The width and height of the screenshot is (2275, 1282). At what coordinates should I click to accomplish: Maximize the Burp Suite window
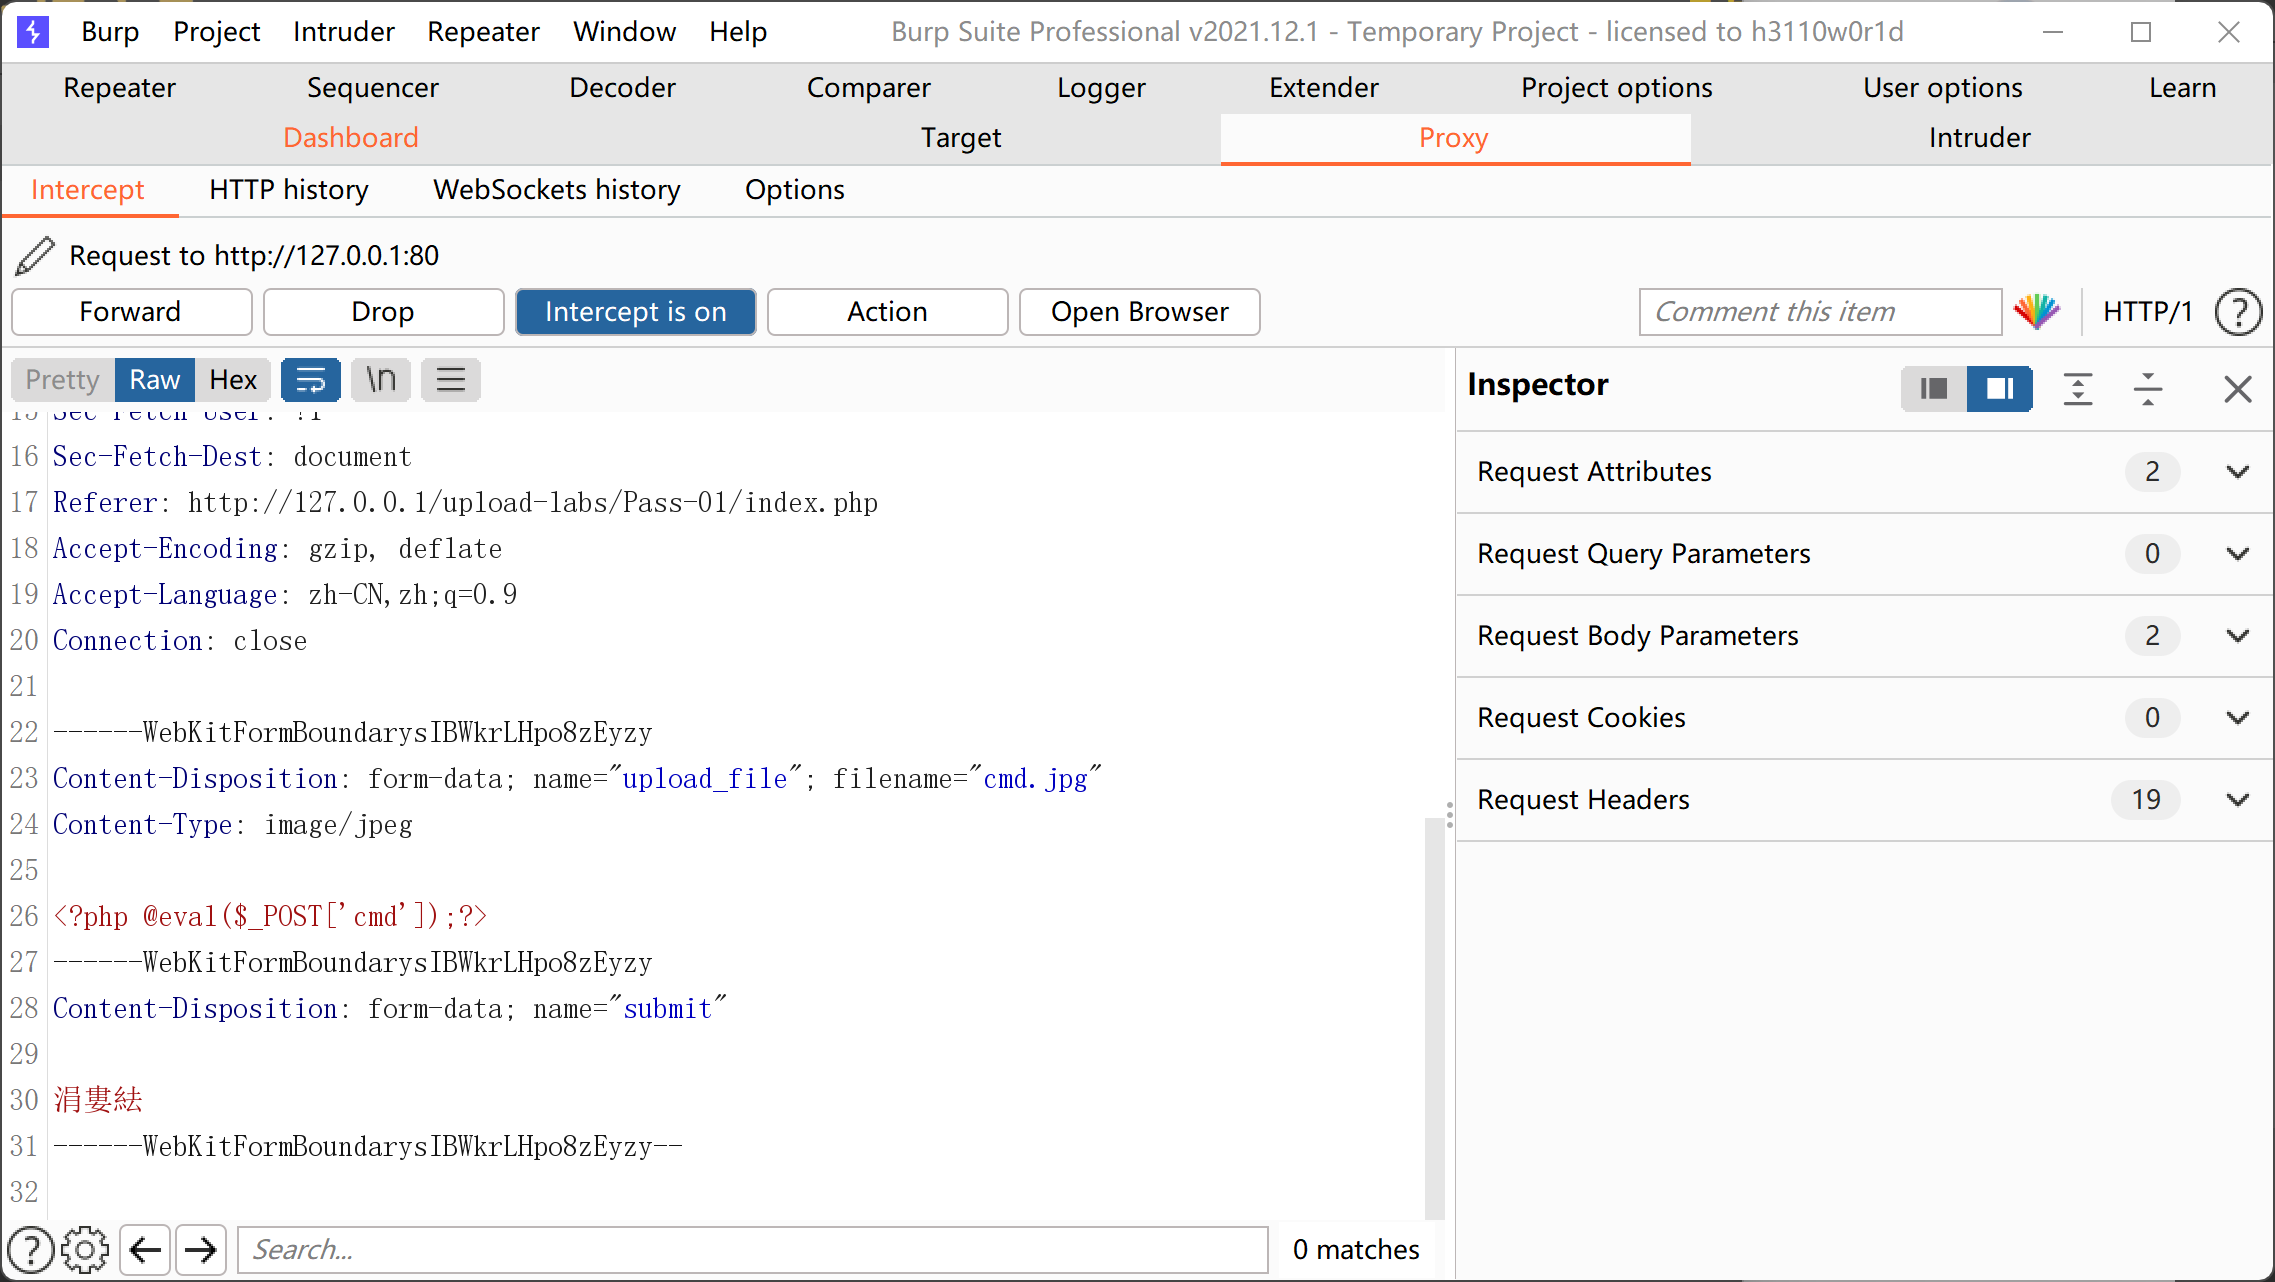coord(2141,32)
